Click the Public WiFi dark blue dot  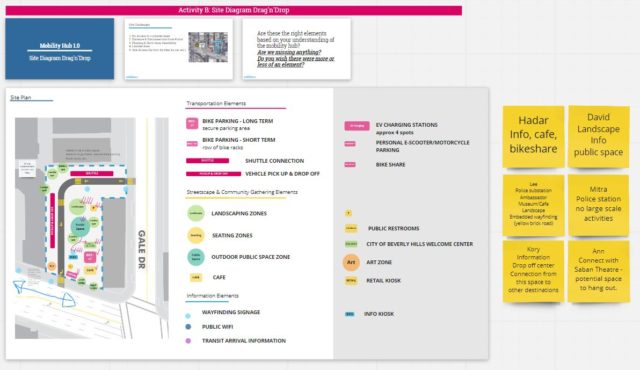coord(188,327)
